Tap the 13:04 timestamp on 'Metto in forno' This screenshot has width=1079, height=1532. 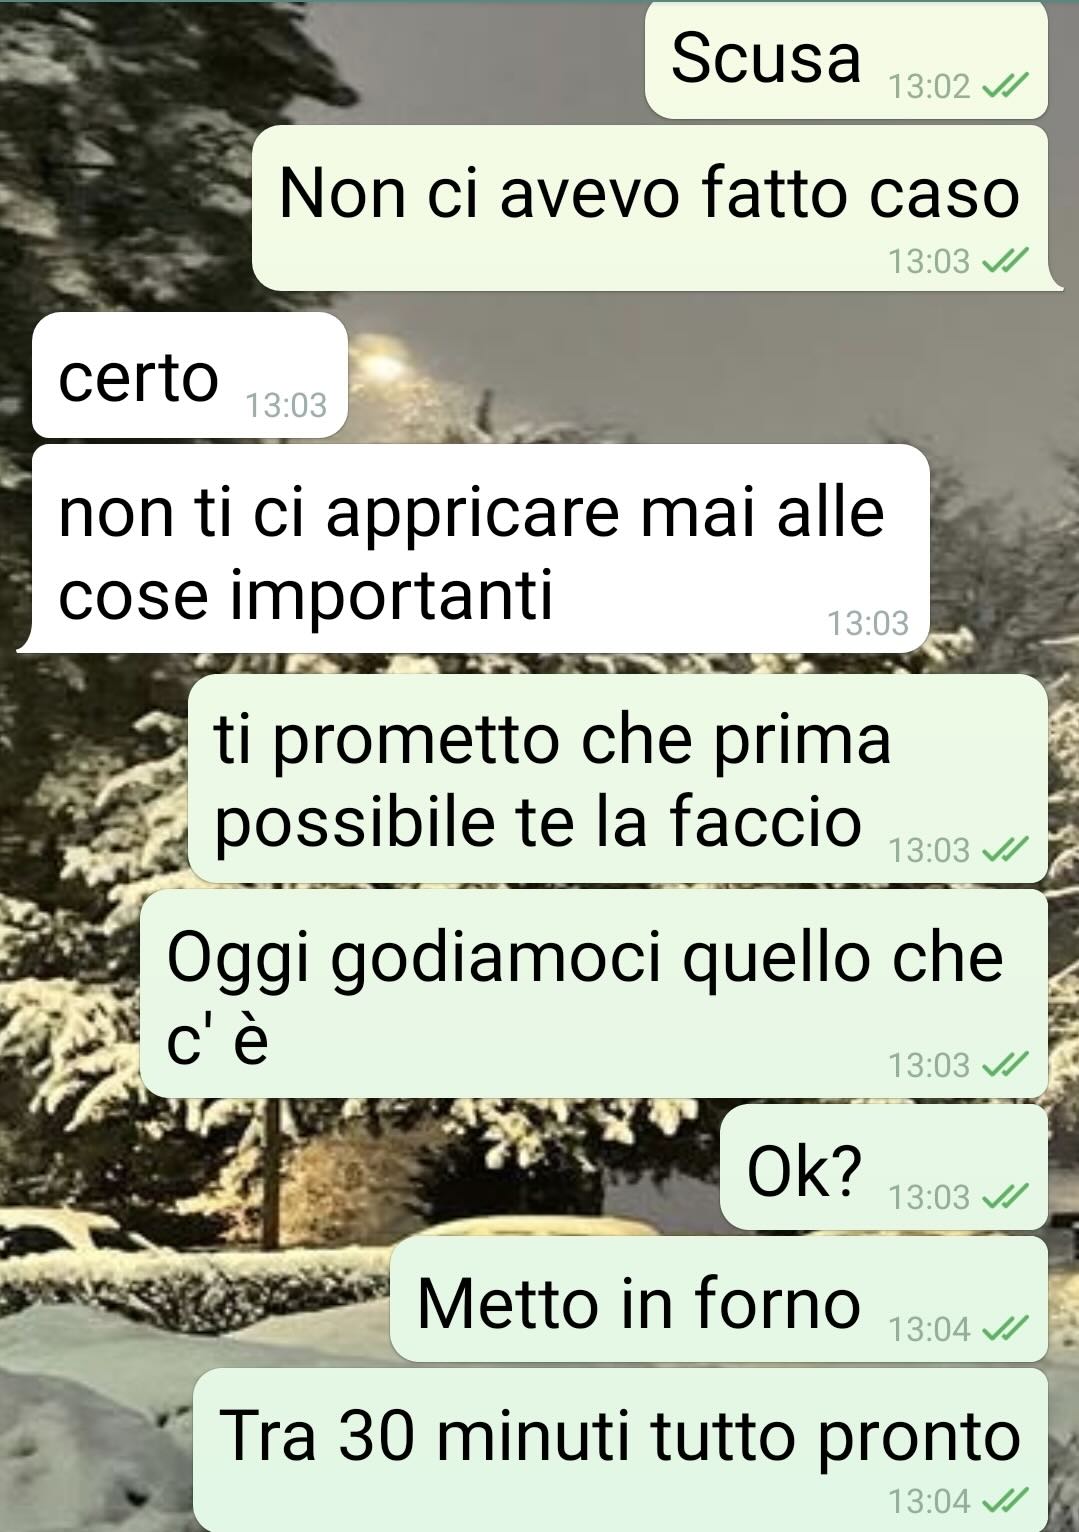(929, 1329)
